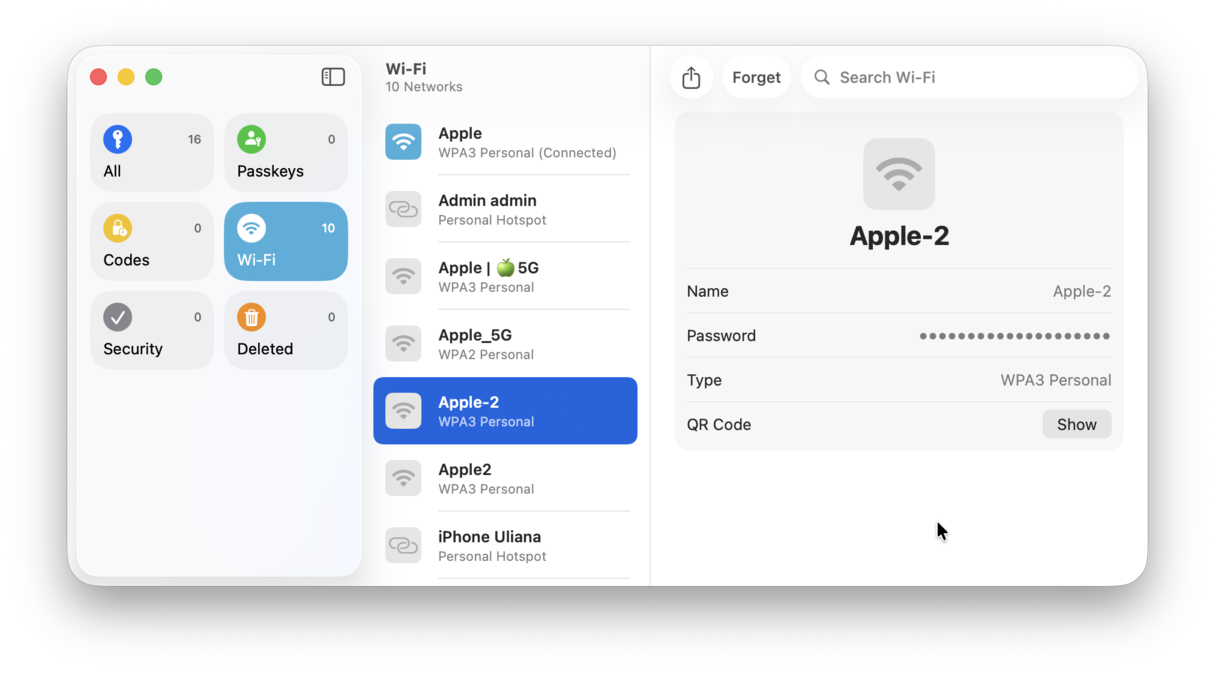The height and width of the screenshot is (675, 1215).
Task: Select the Admin admin hotspot entry
Action: tap(505, 209)
